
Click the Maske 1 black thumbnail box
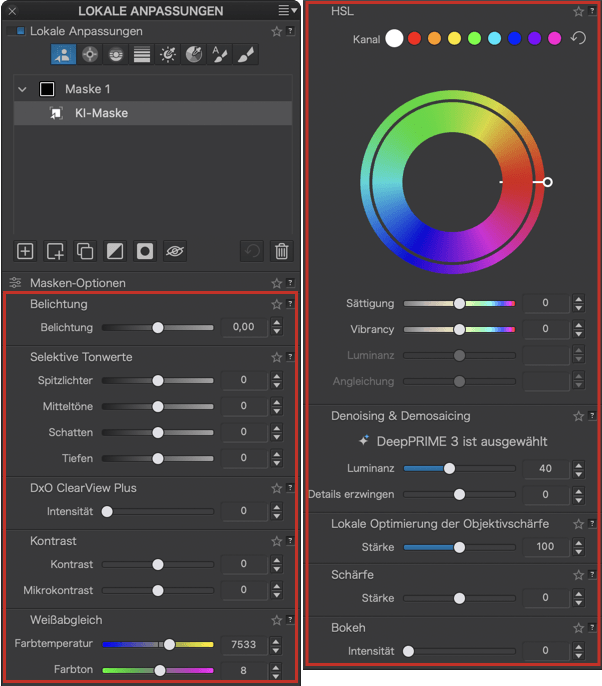[x=47, y=89]
